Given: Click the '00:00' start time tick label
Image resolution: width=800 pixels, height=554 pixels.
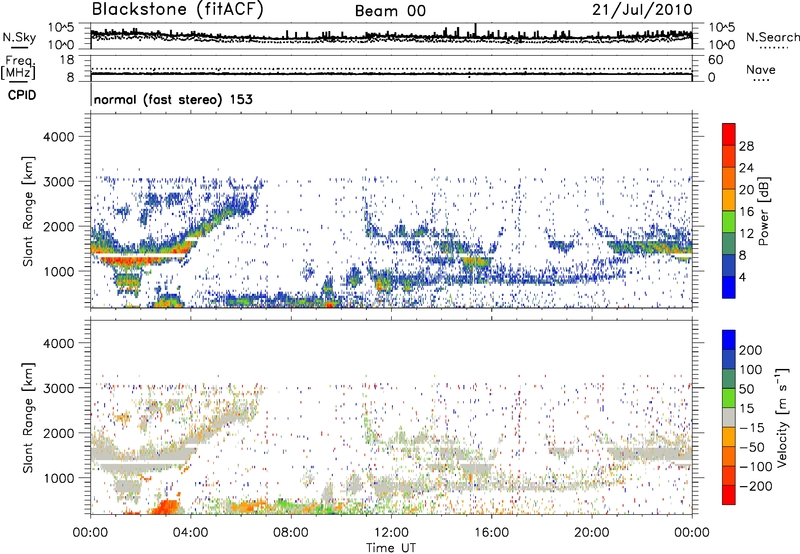Looking at the screenshot, I should click(x=90, y=533).
